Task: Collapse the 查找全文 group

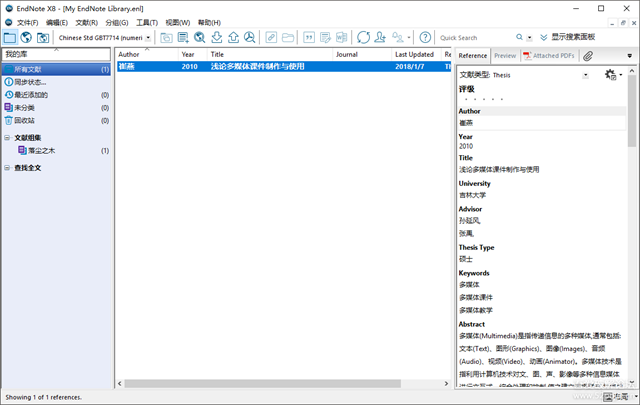Action: tap(7, 167)
